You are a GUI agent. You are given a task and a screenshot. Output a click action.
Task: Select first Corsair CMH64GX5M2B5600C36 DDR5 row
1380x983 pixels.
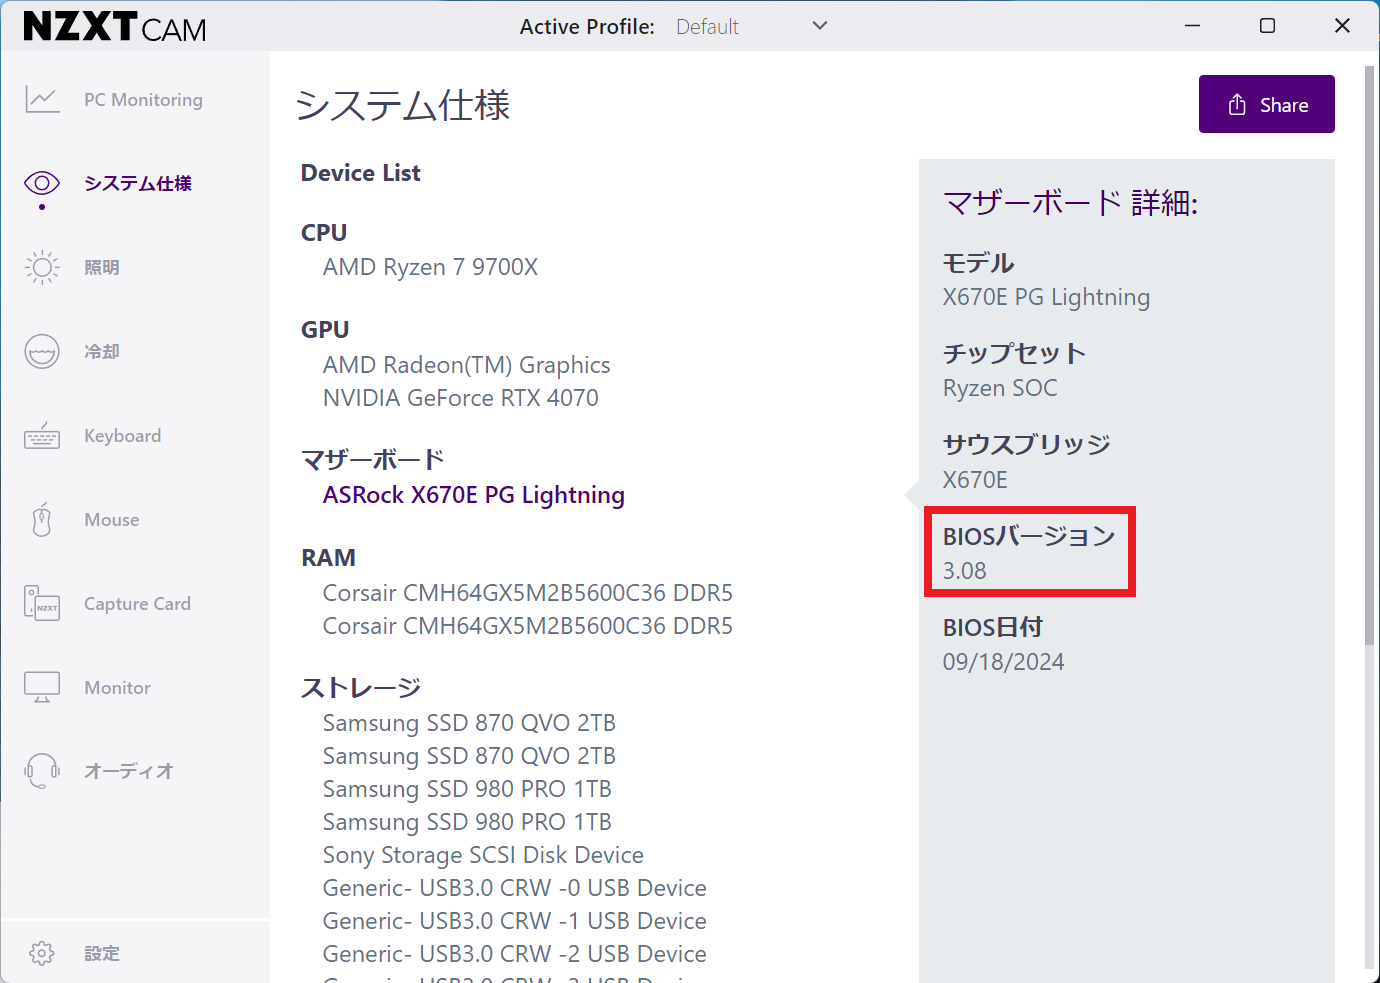tap(528, 593)
